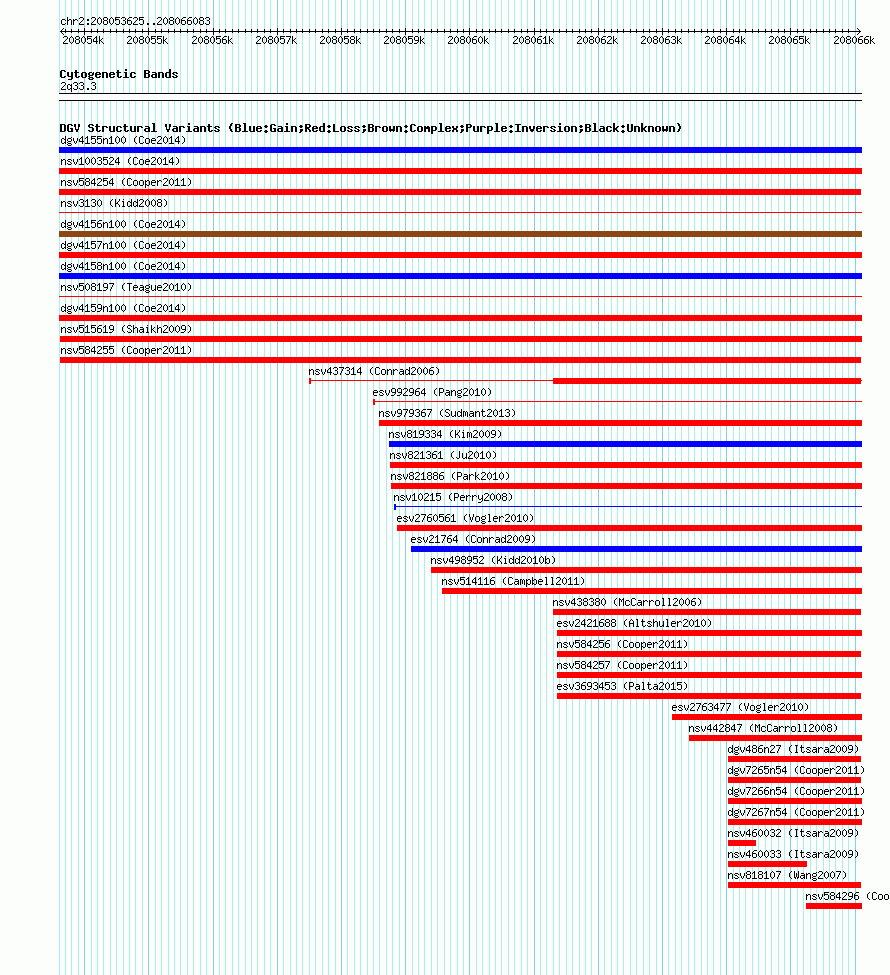This screenshot has height=975, width=890.
Task: Open dgv4157n100 (Coe2014) variant label
Action: tap(123, 246)
